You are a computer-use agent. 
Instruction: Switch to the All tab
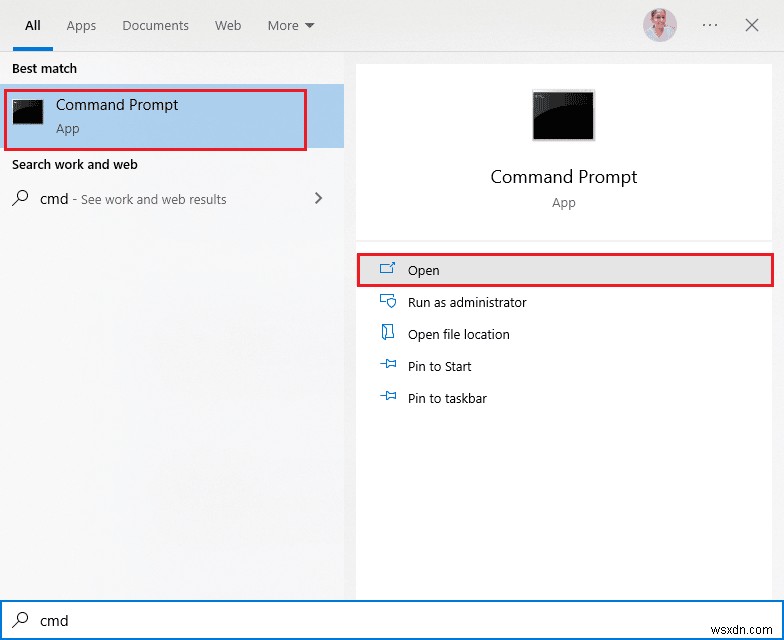[32, 26]
